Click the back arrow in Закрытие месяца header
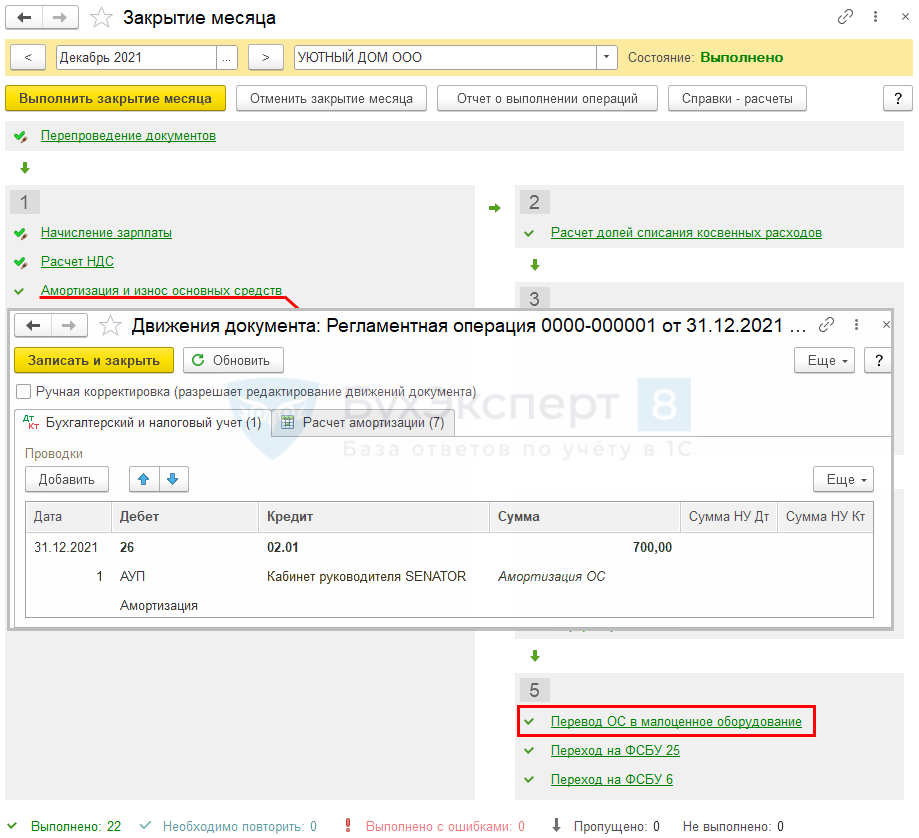The width and height of the screenshot is (919, 838). [25, 18]
